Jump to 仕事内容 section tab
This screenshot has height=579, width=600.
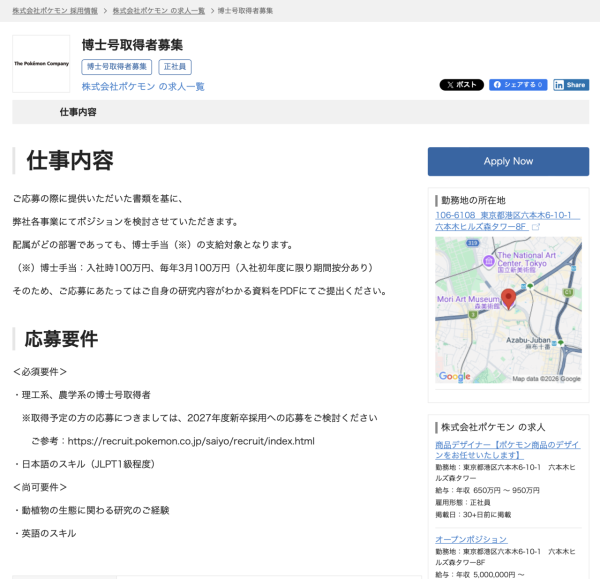coord(78,112)
